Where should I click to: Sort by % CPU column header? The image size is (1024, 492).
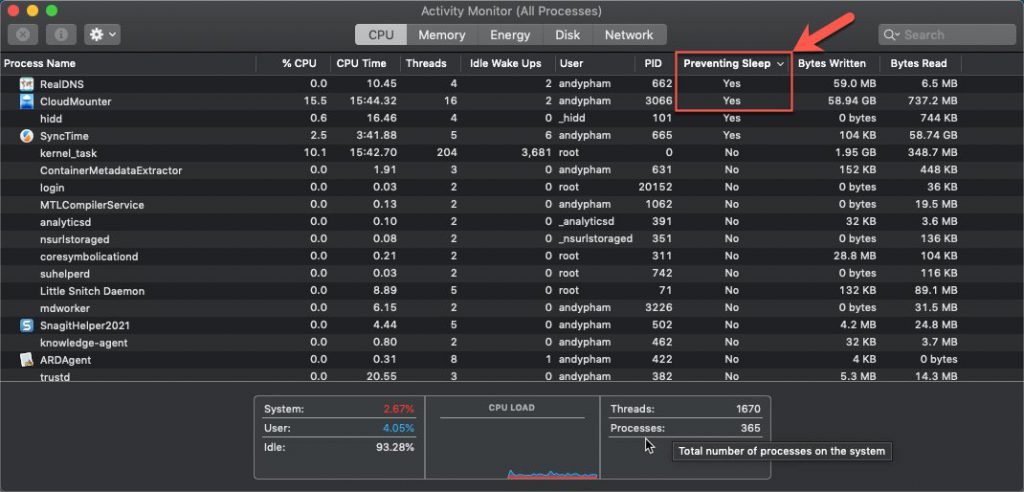point(299,63)
